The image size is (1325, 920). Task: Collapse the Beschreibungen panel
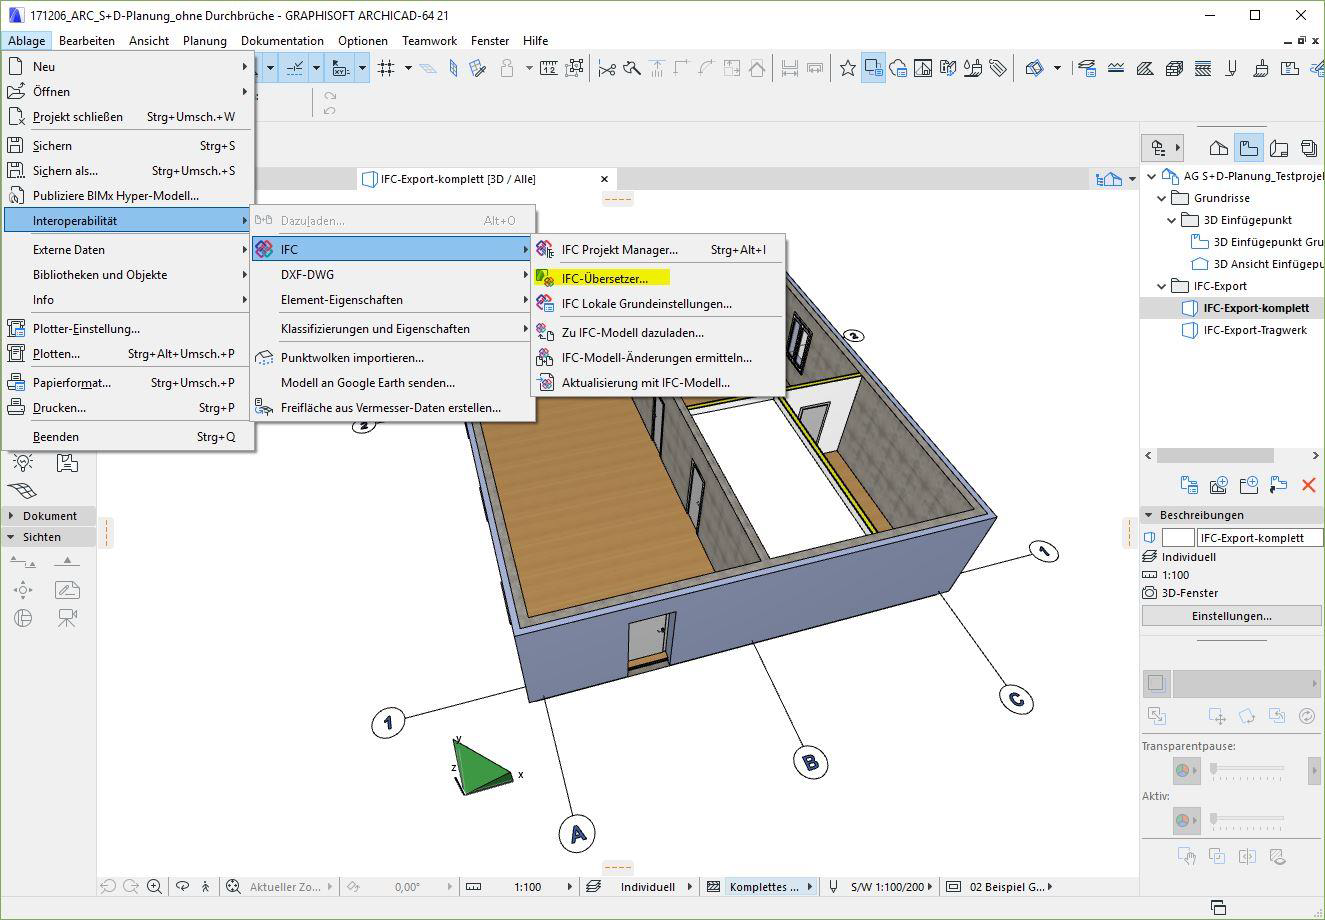click(x=1149, y=515)
